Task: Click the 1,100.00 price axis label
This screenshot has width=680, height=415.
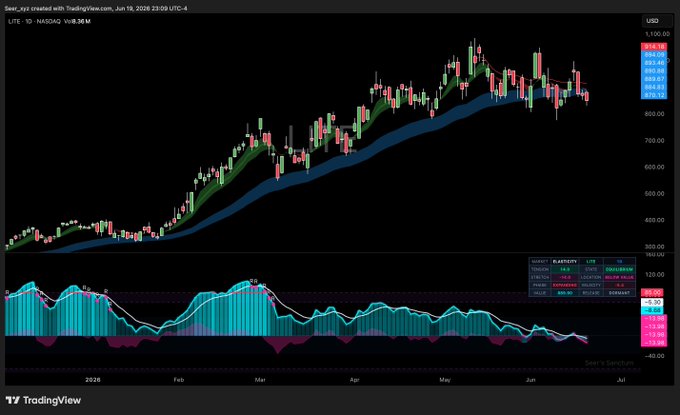Action: tap(657, 34)
